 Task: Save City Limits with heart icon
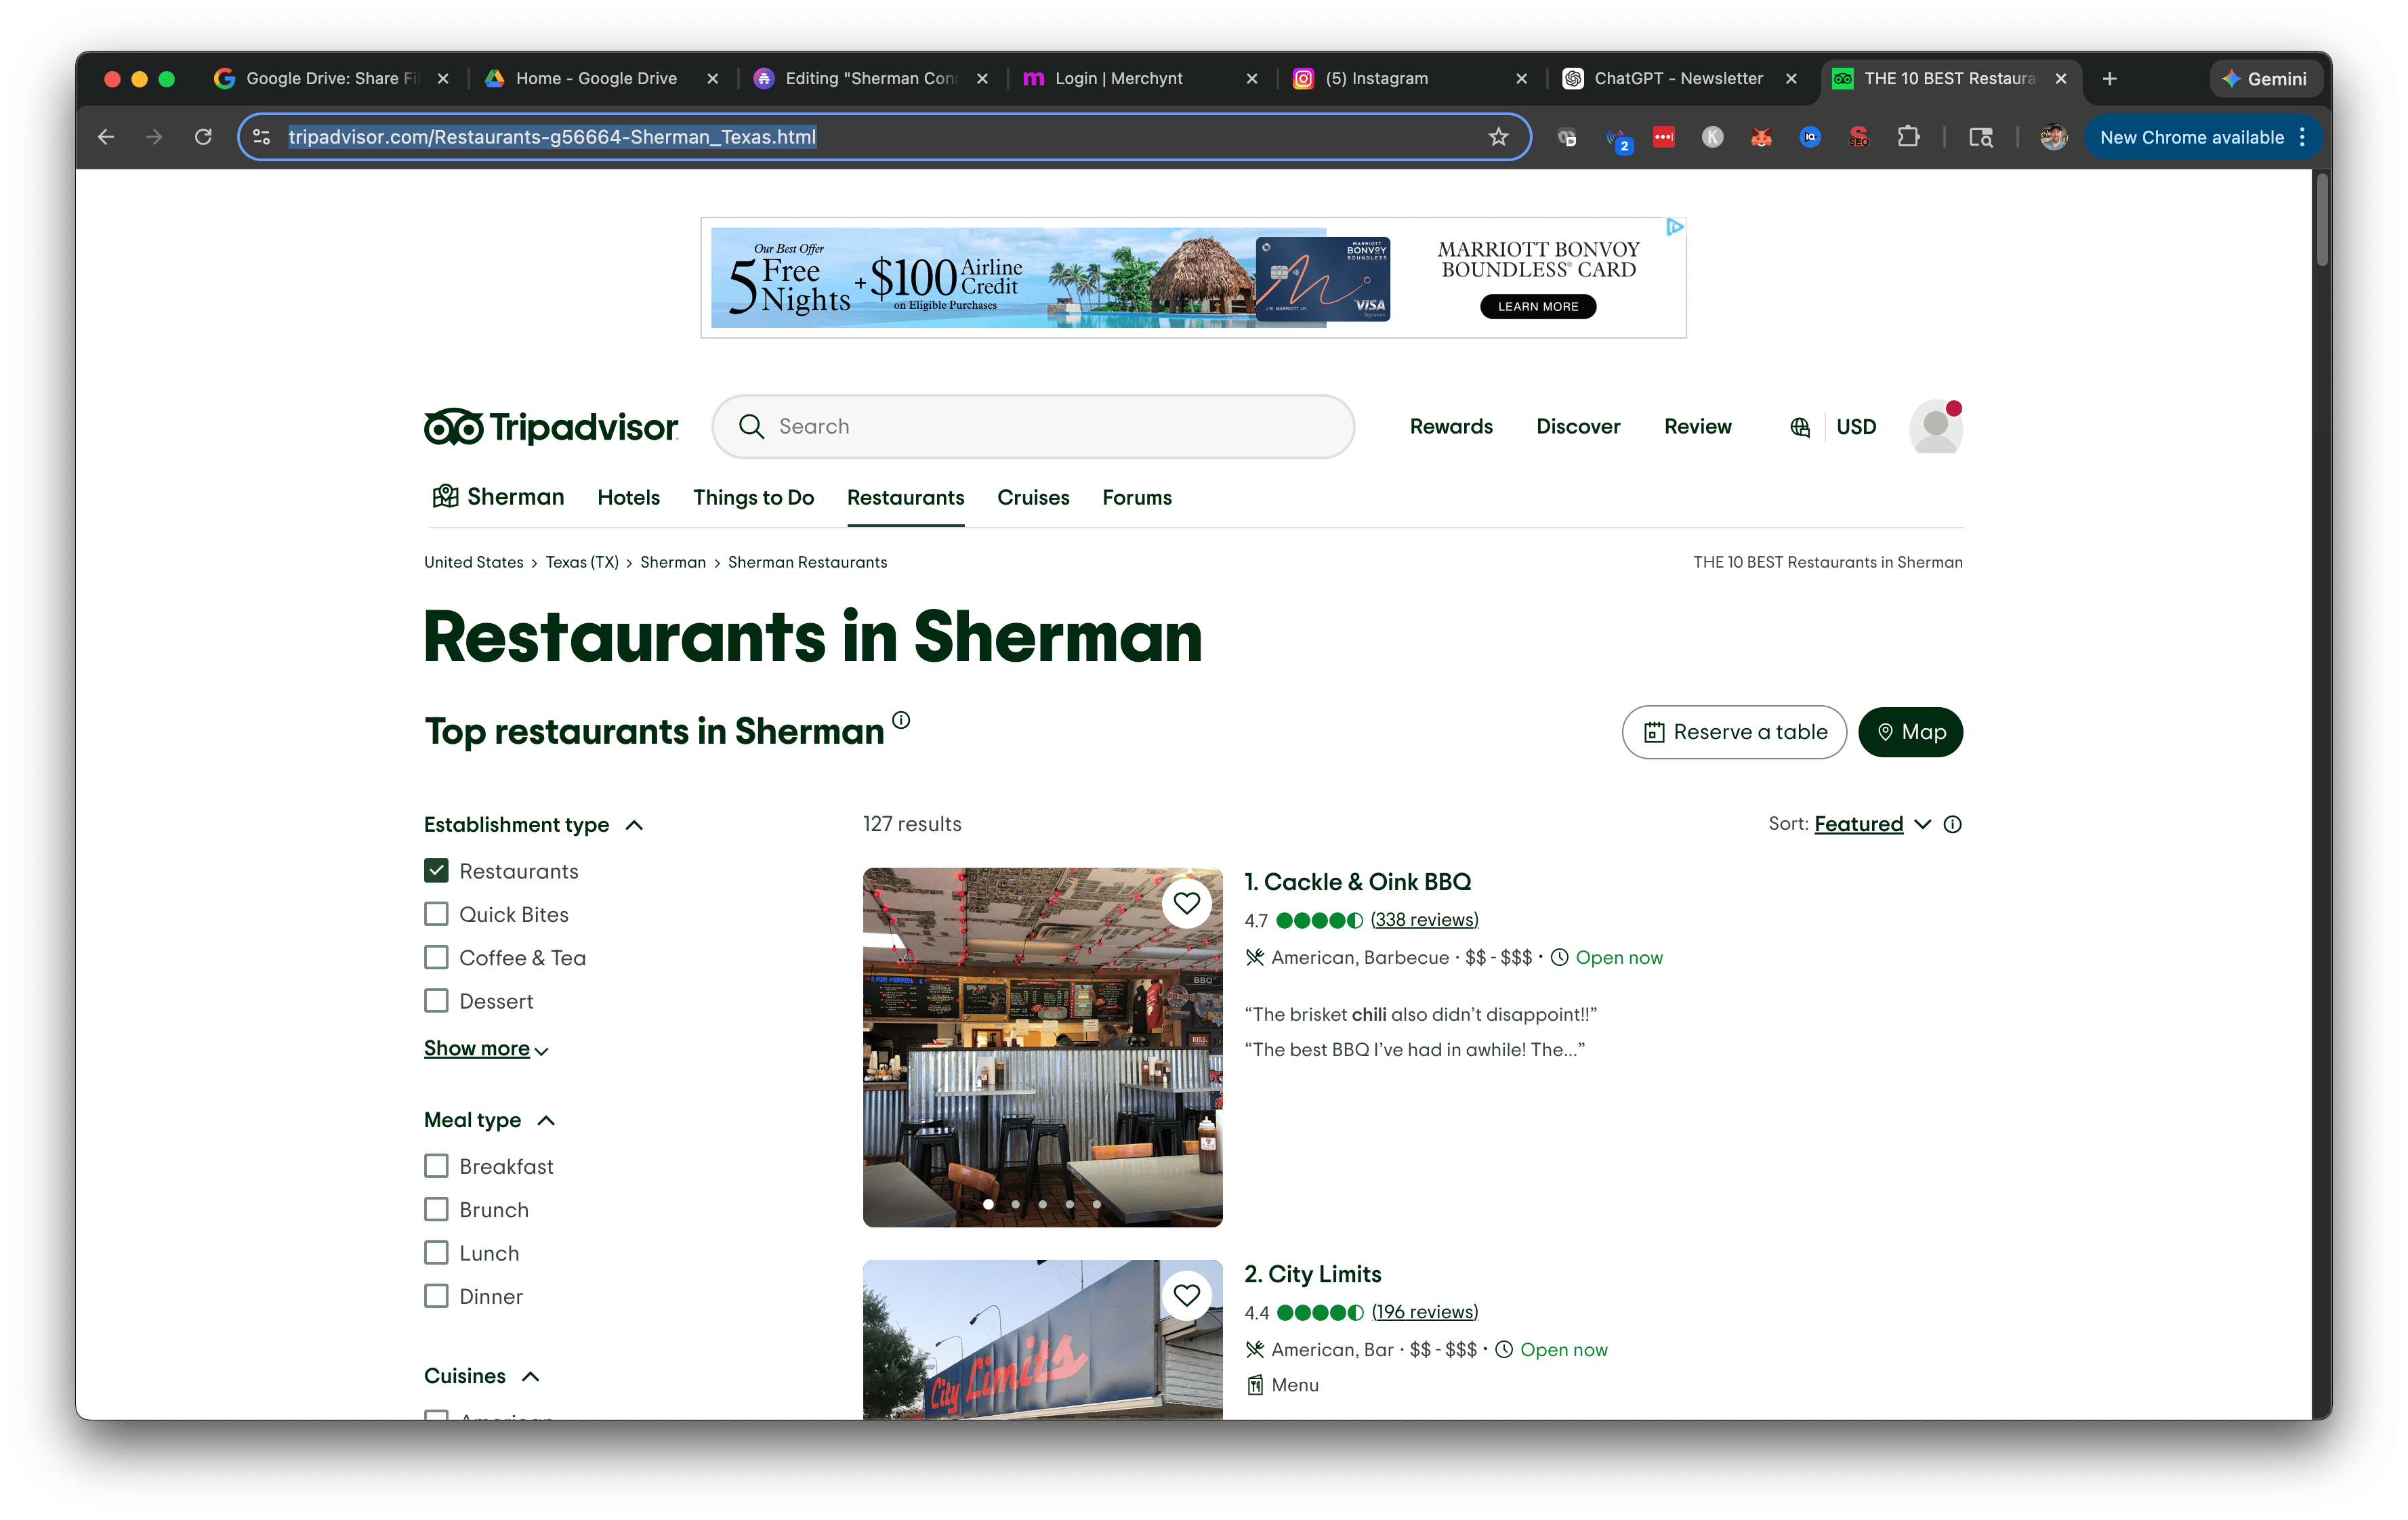[1186, 1295]
